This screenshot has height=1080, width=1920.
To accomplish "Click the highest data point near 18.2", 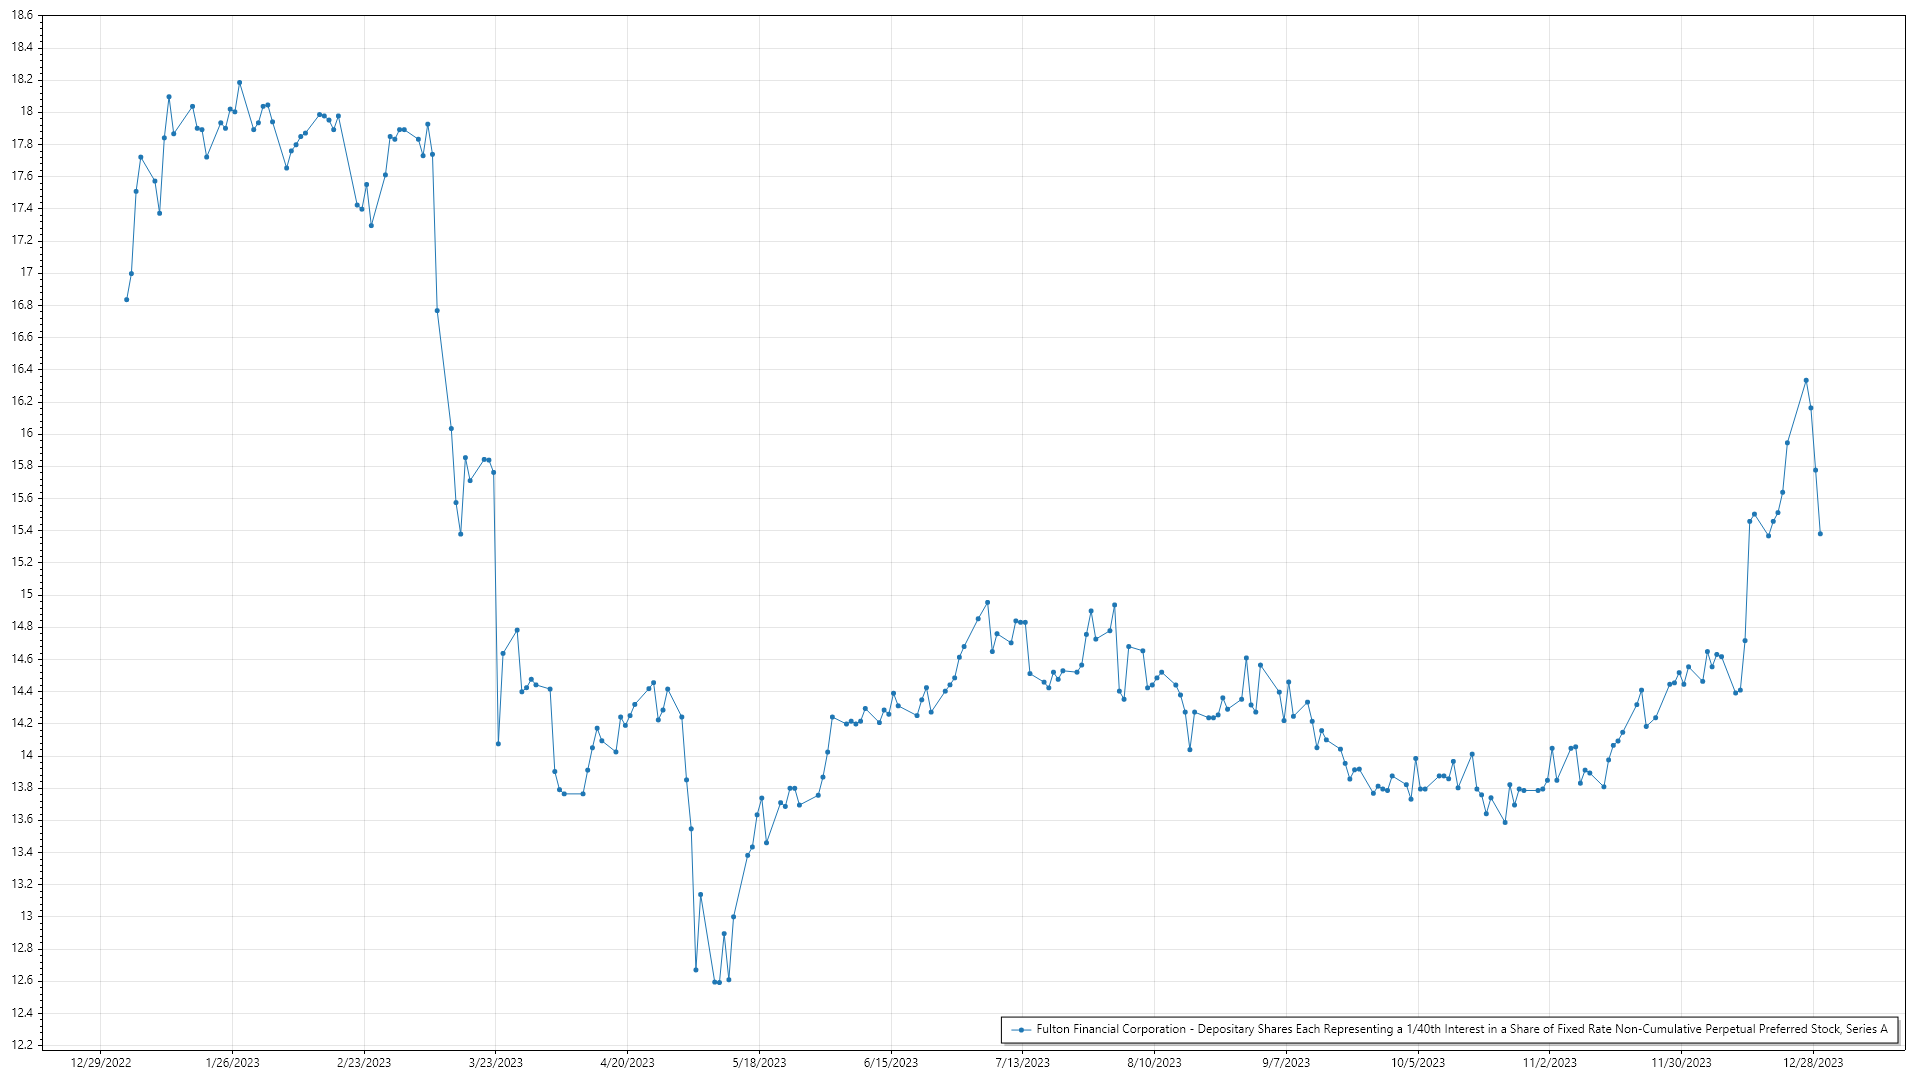I will (x=239, y=83).
